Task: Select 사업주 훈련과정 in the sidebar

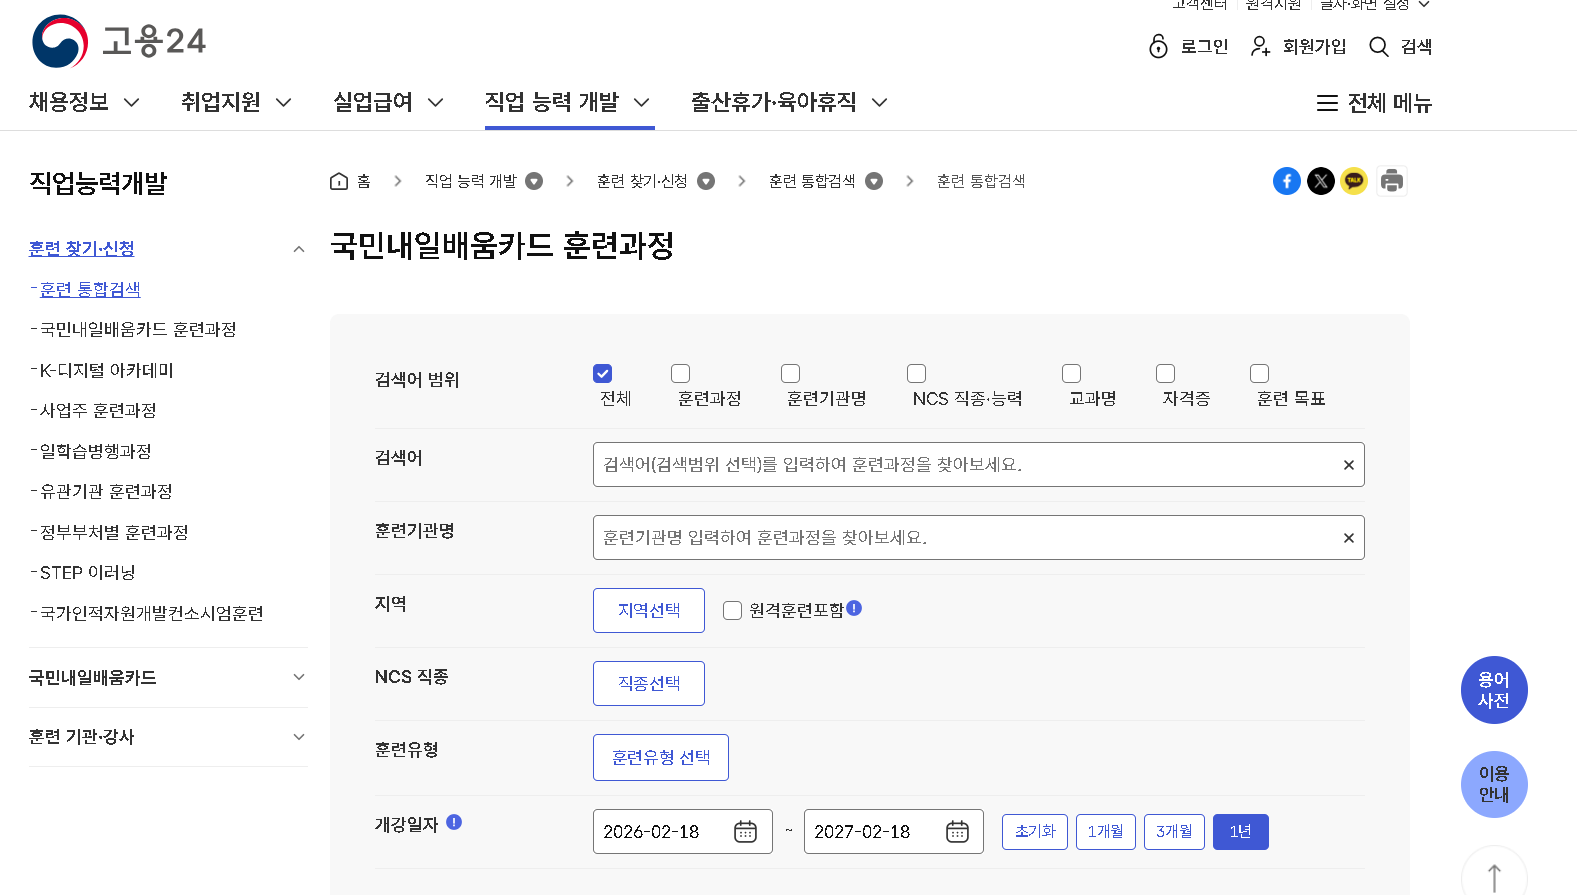Action: coord(98,410)
